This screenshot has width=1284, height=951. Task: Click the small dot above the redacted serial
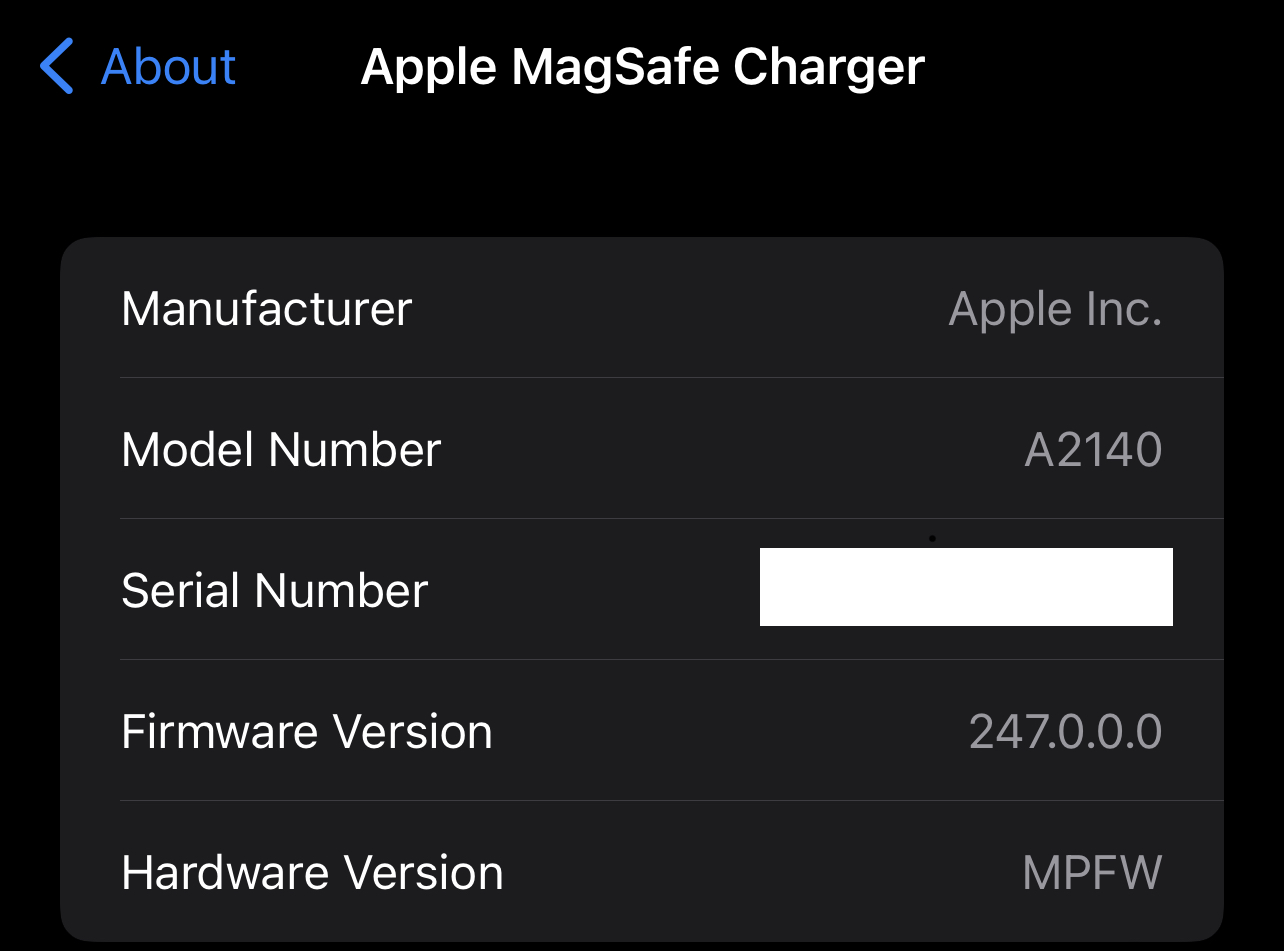[932, 538]
